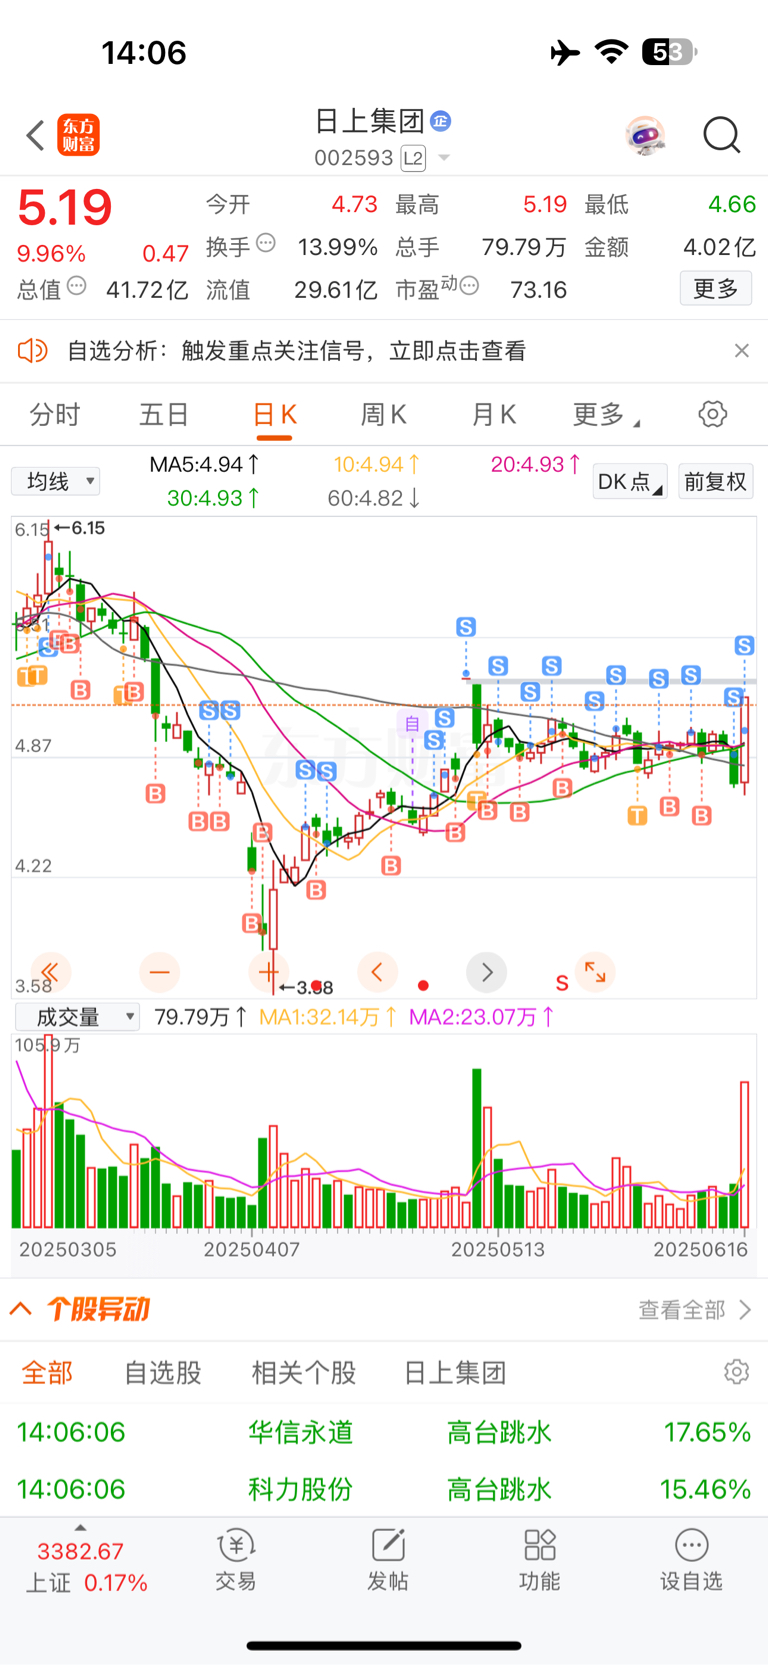
Task: Select the 自选股 filter tab
Action: click(x=163, y=1373)
